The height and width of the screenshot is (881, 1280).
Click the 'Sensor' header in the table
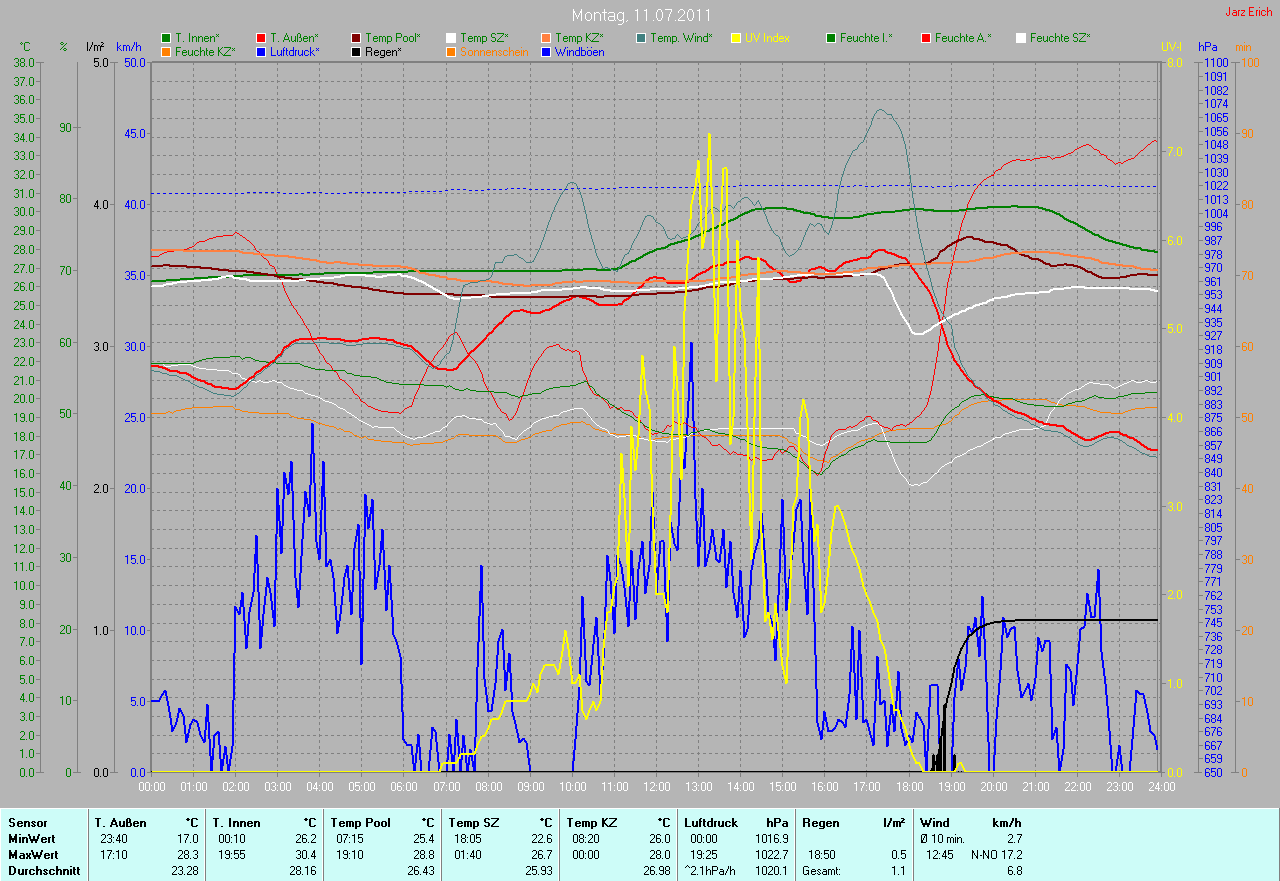[27, 823]
